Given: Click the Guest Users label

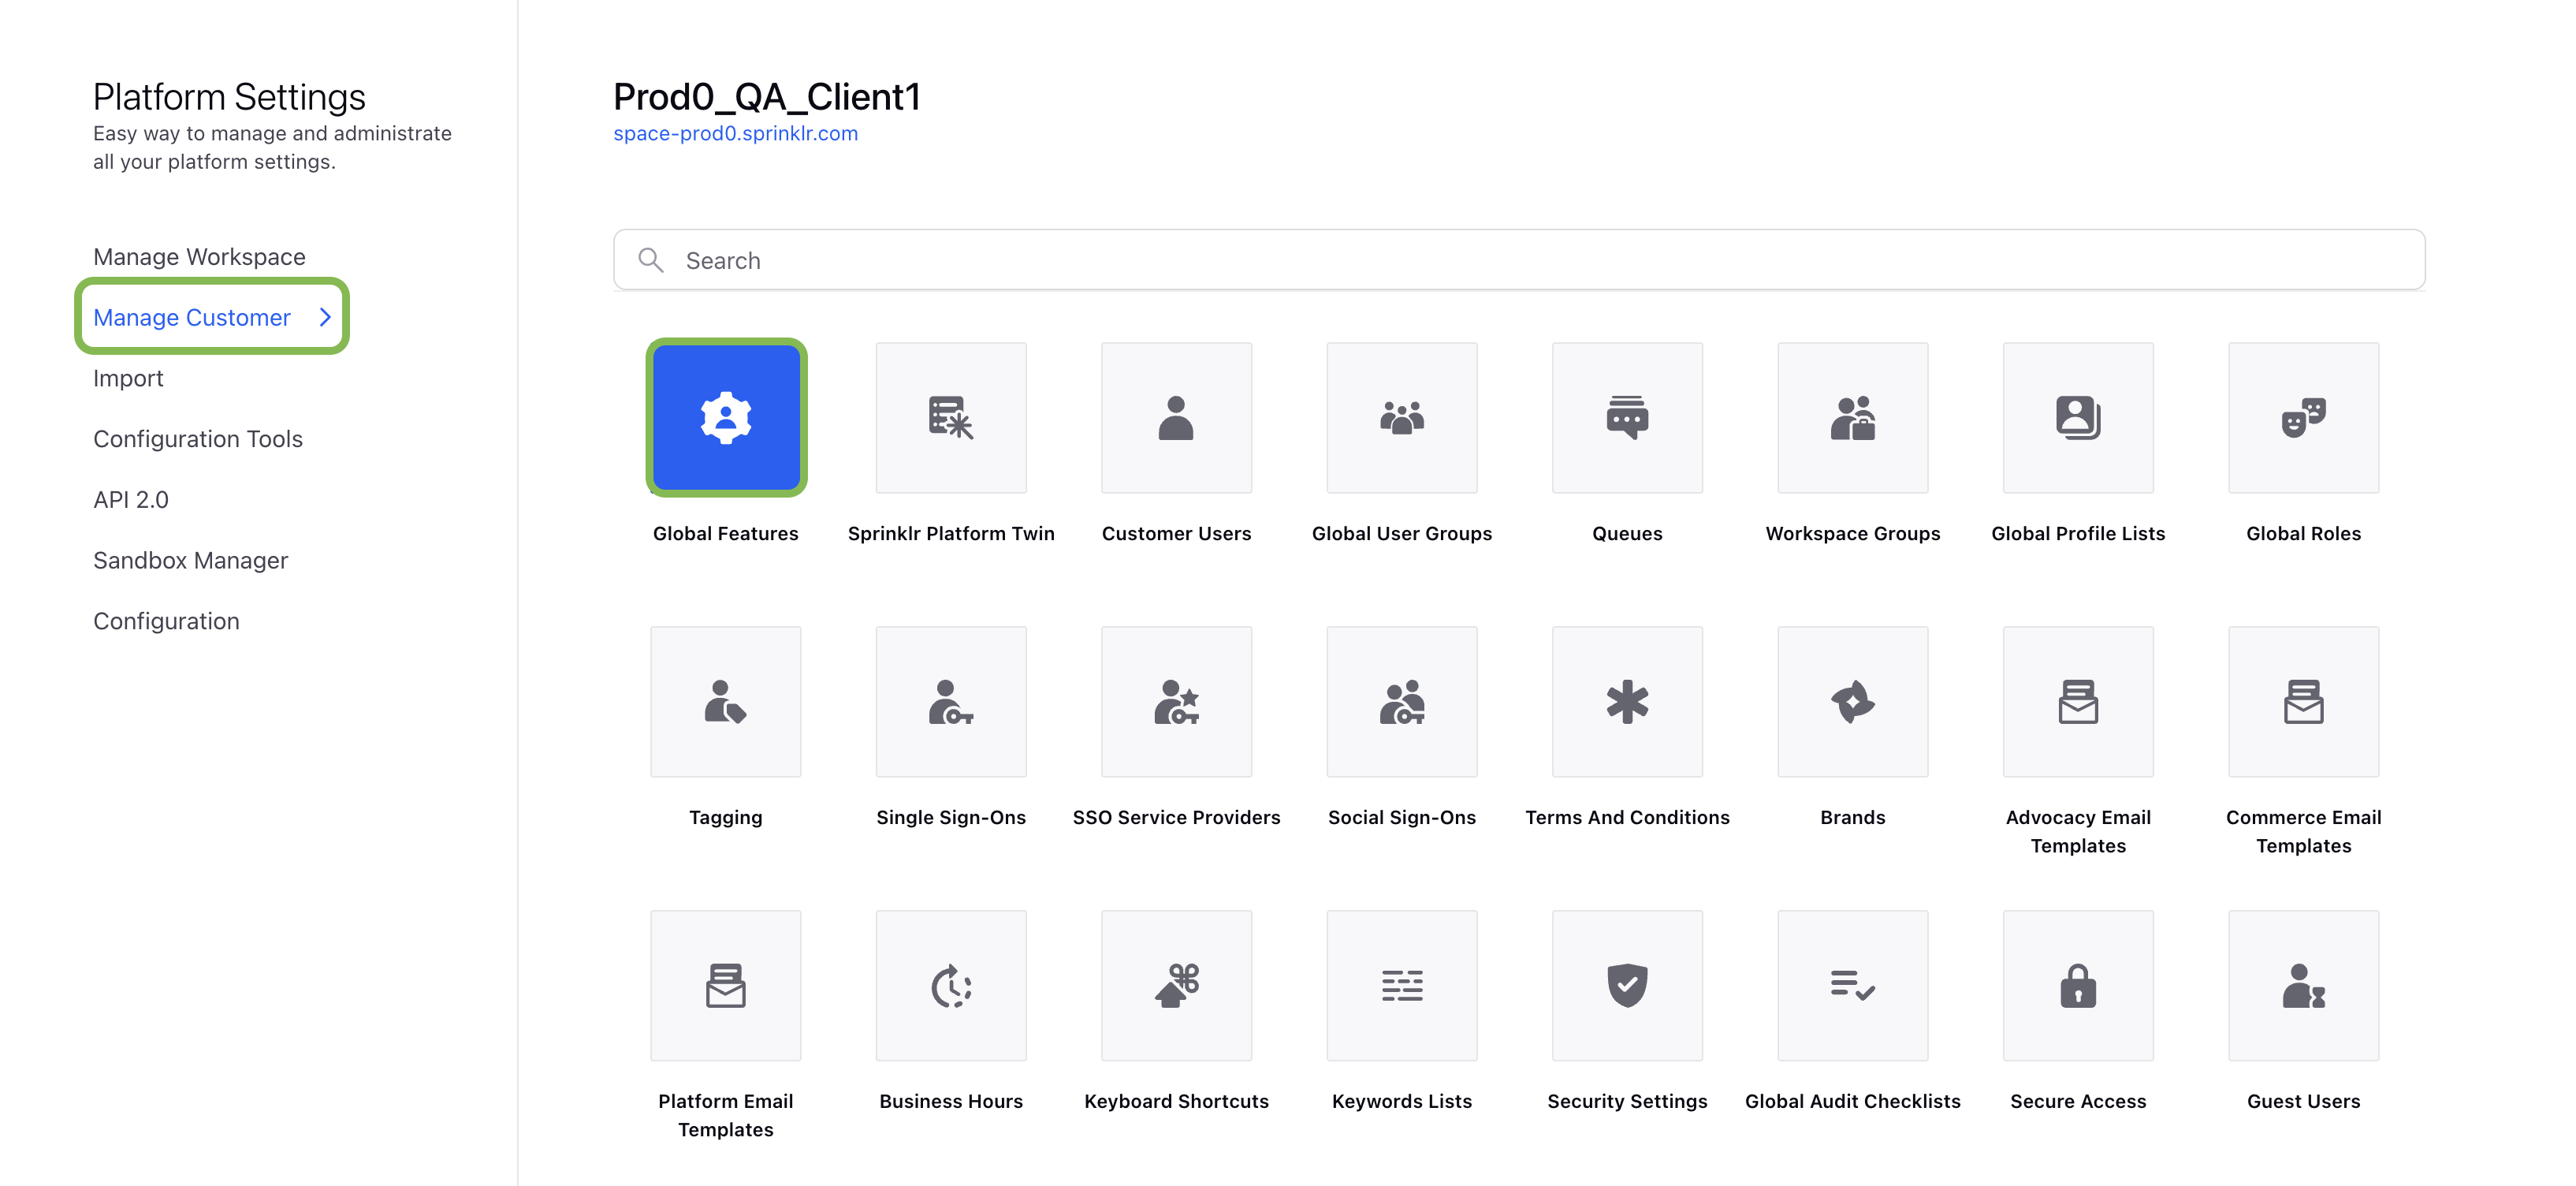Looking at the screenshot, I should click(x=2304, y=1101).
